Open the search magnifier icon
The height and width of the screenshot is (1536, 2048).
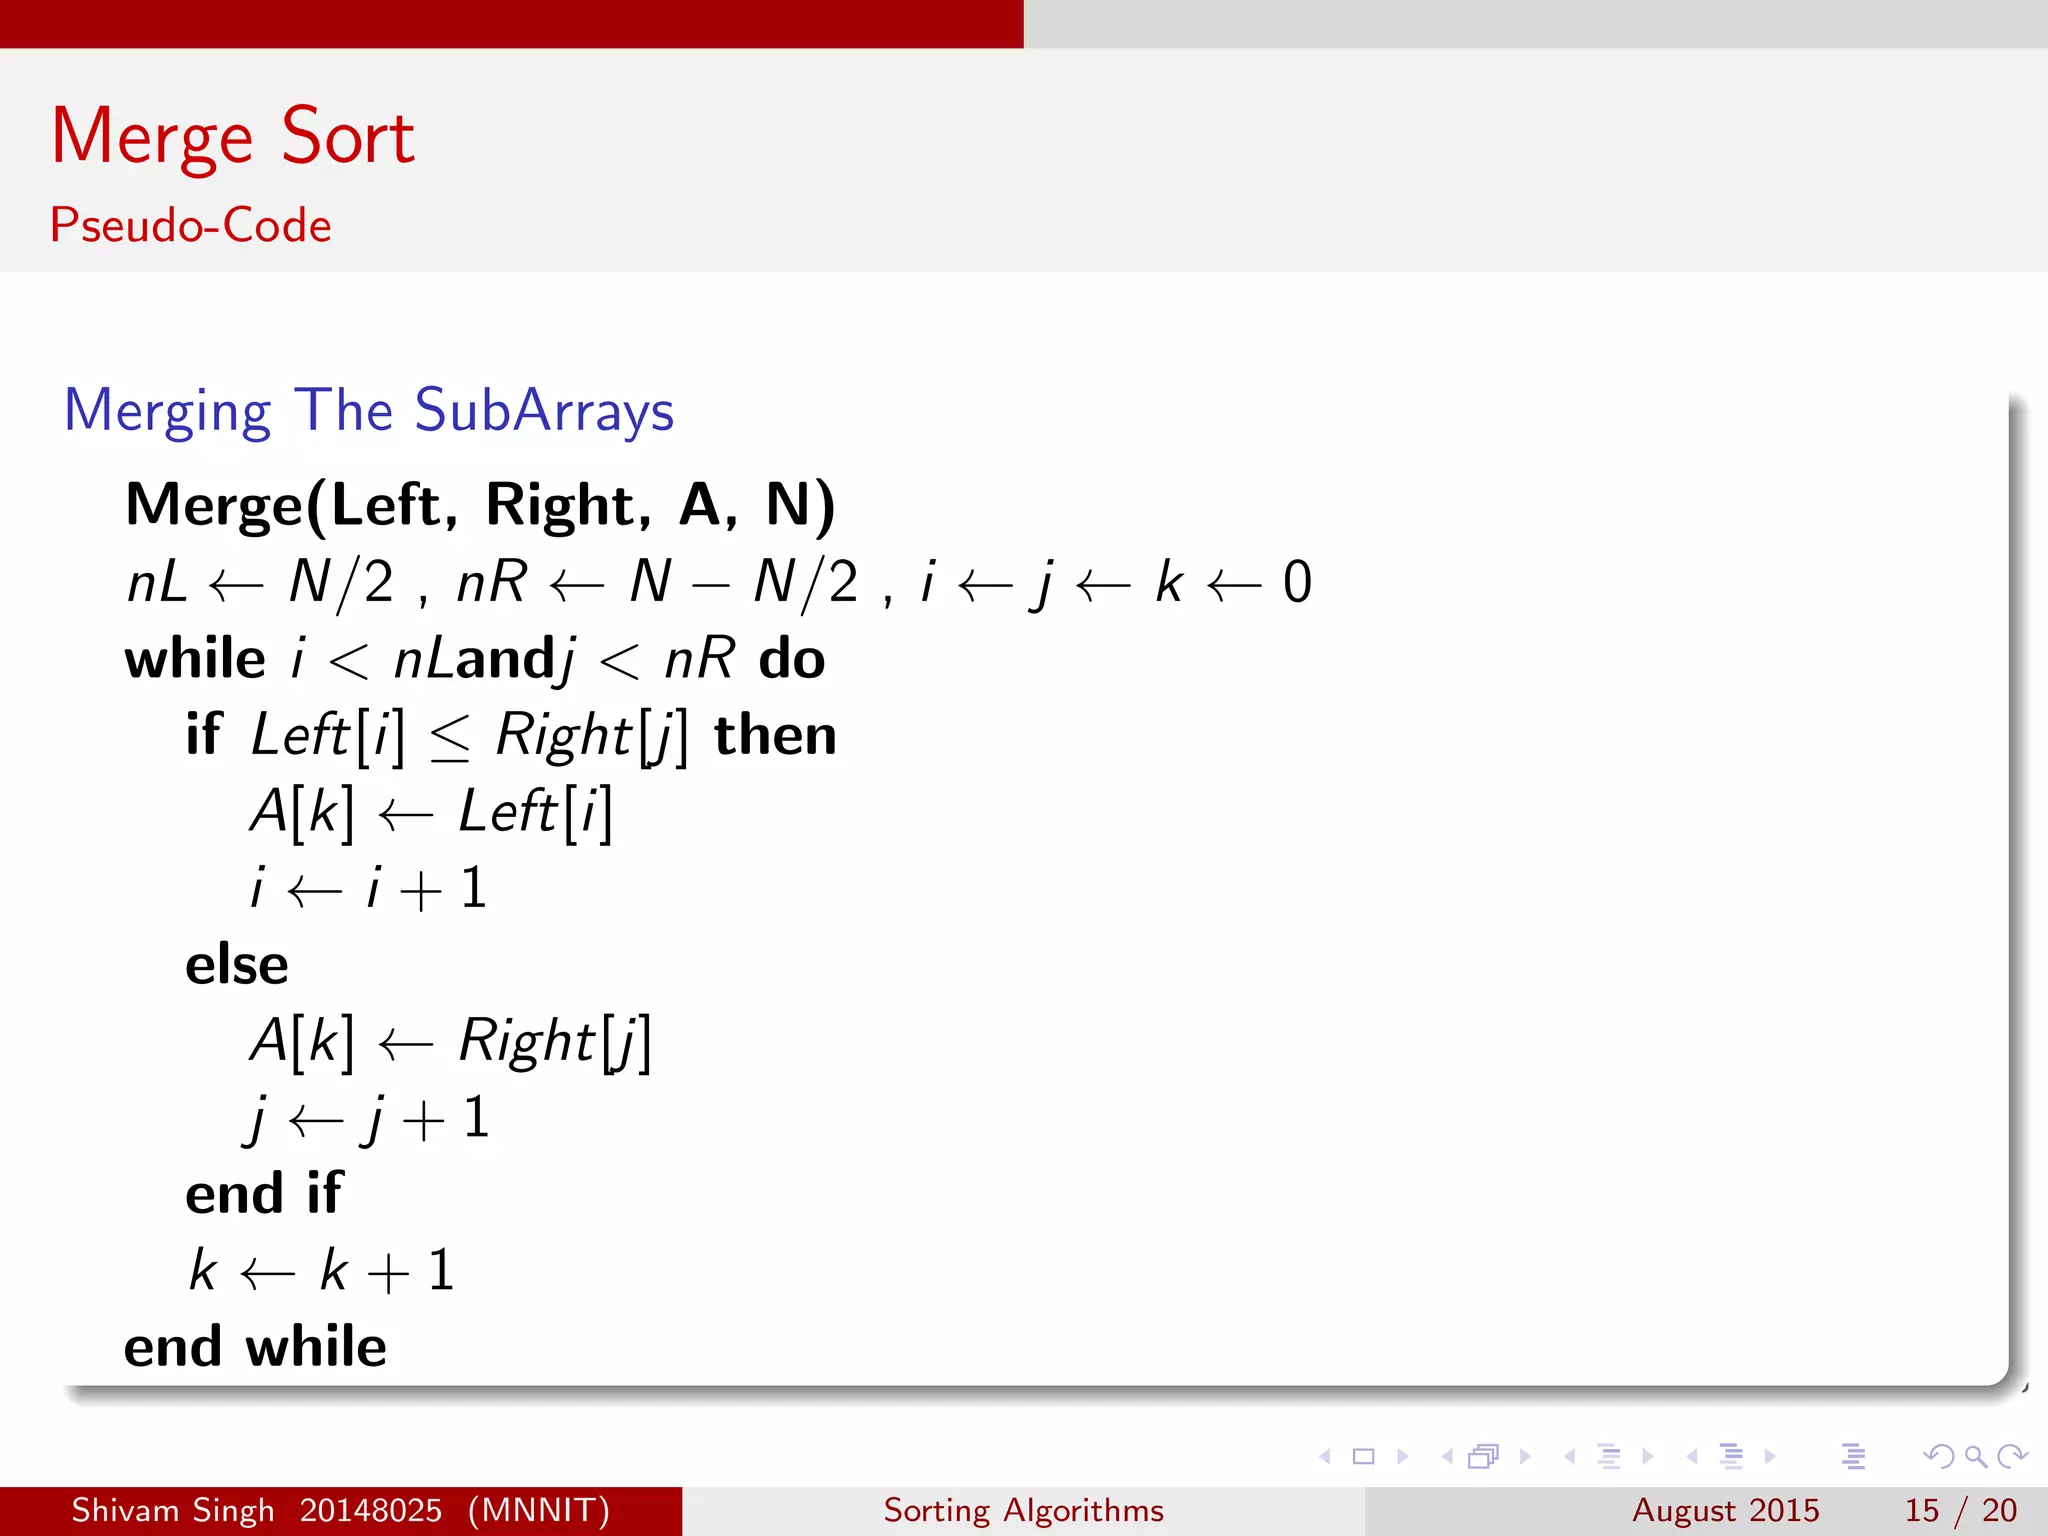click(x=1975, y=1457)
